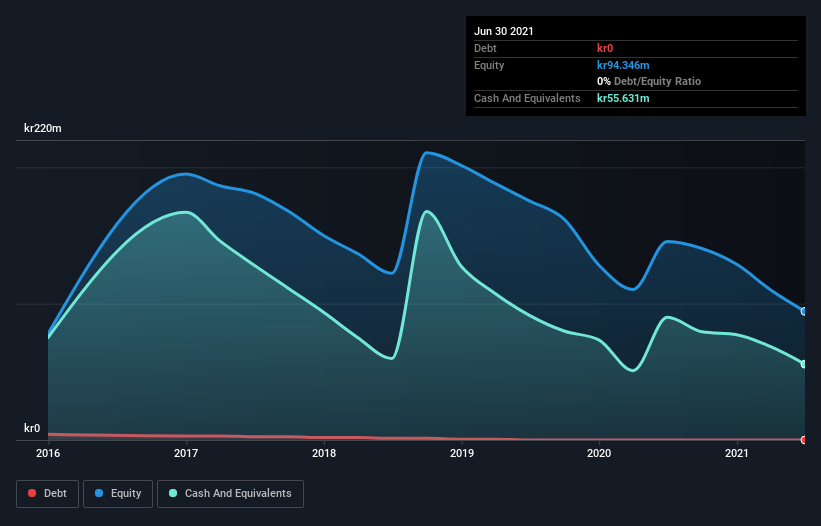Click the 0% Debt/Equity Ratio text
Screen dimensions: 821x526
point(649,81)
